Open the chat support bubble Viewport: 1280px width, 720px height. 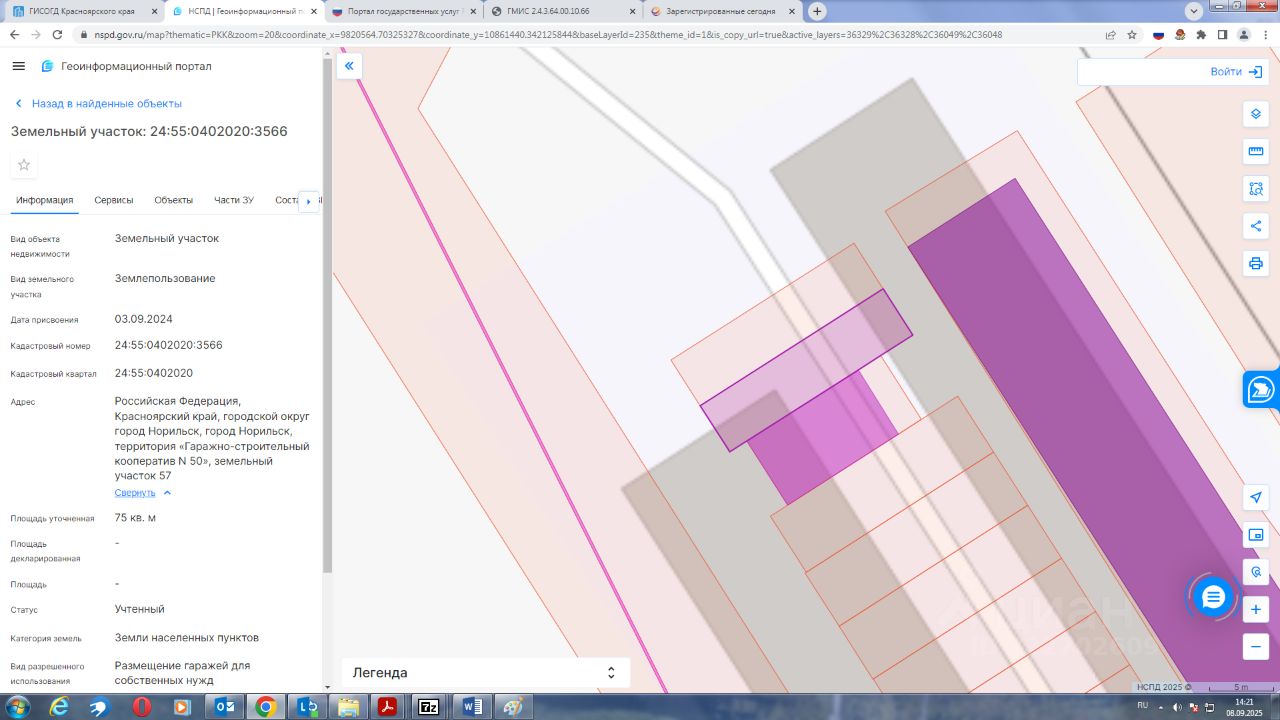[1213, 597]
